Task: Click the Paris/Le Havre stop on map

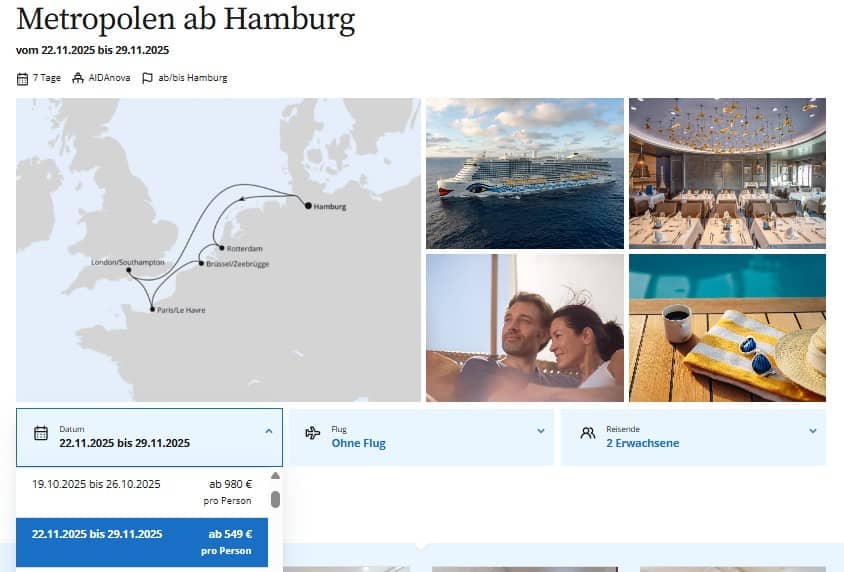Action: tap(152, 310)
